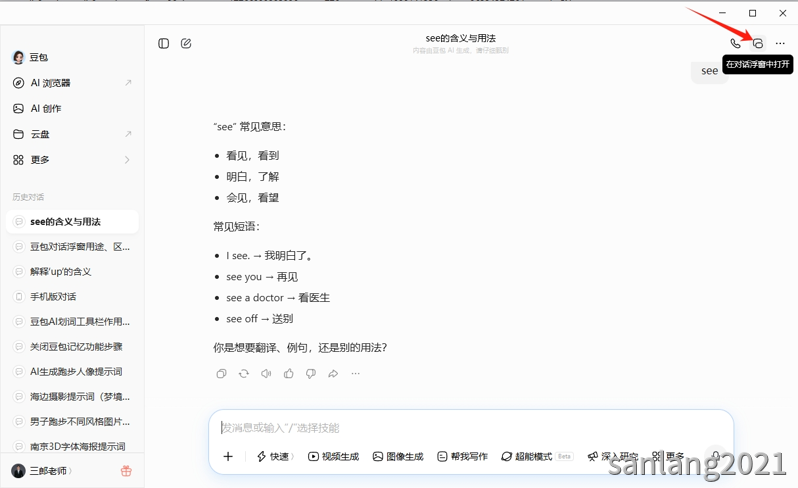The height and width of the screenshot is (488, 798).
Task: Select 帮我写作 skill
Action: 463,456
